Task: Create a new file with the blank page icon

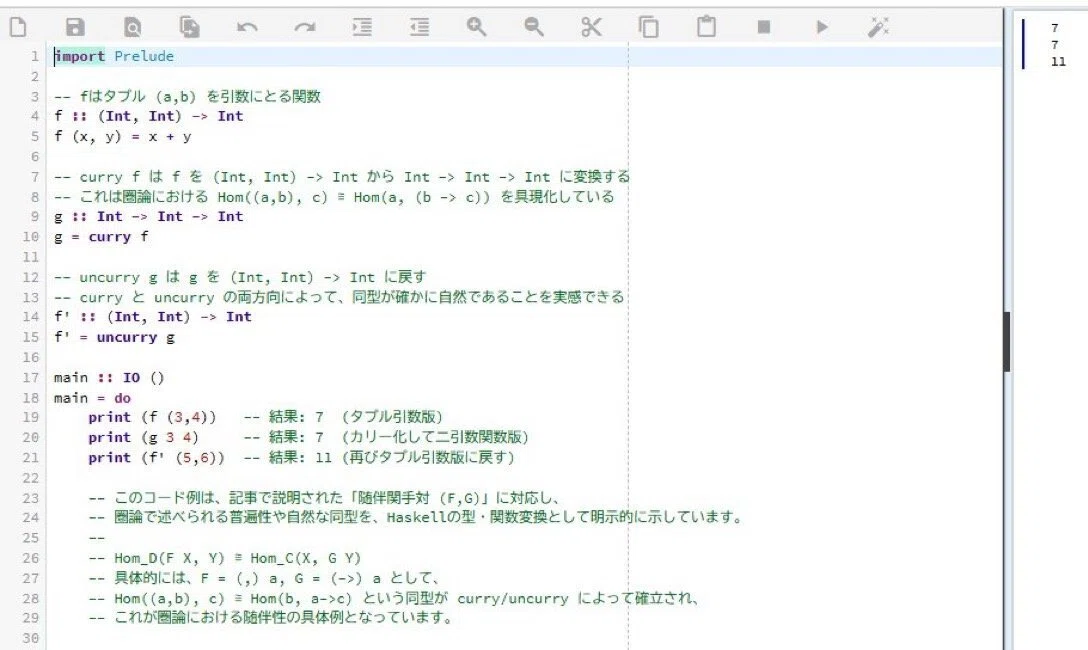Action: pyautogui.click(x=18, y=27)
